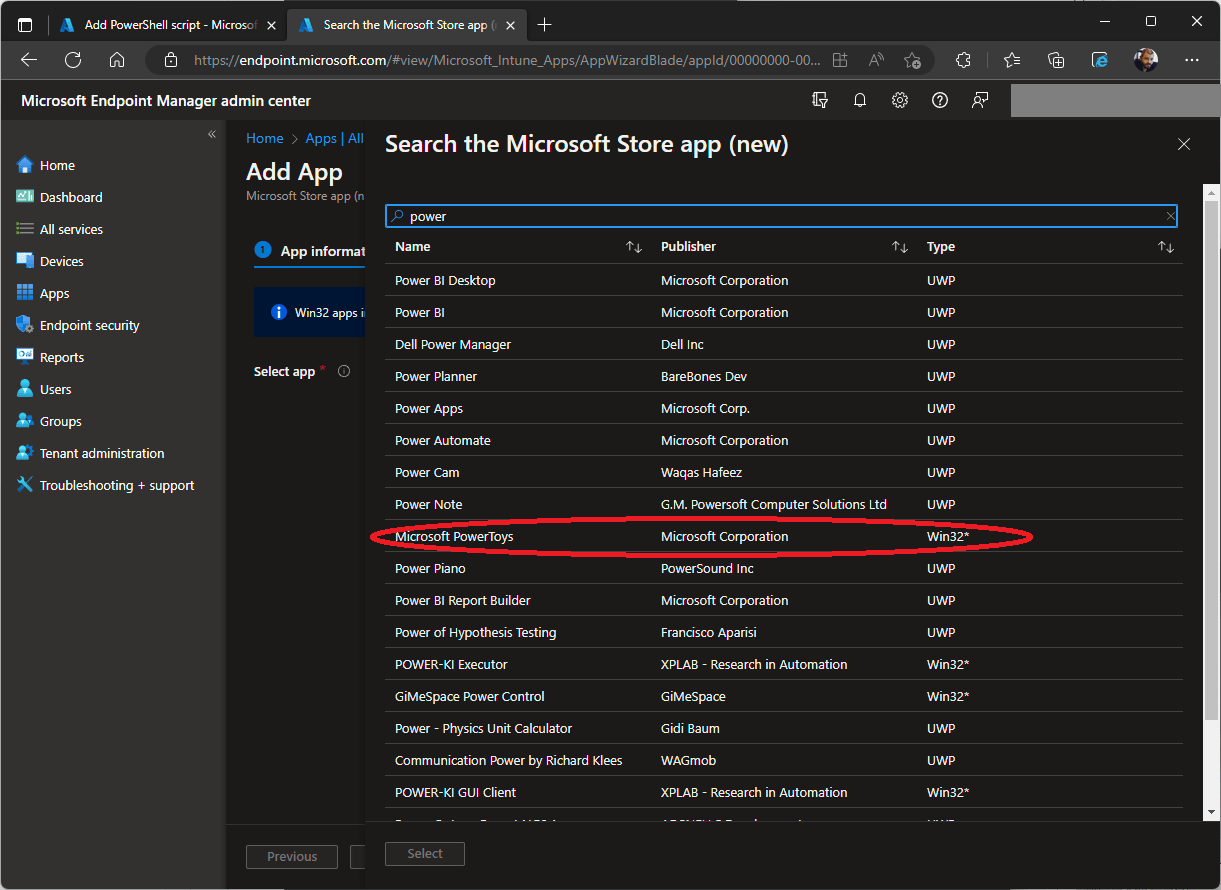The image size is (1221, 890).
Task: Open Users in the sidebar
Action: [44, 389]
